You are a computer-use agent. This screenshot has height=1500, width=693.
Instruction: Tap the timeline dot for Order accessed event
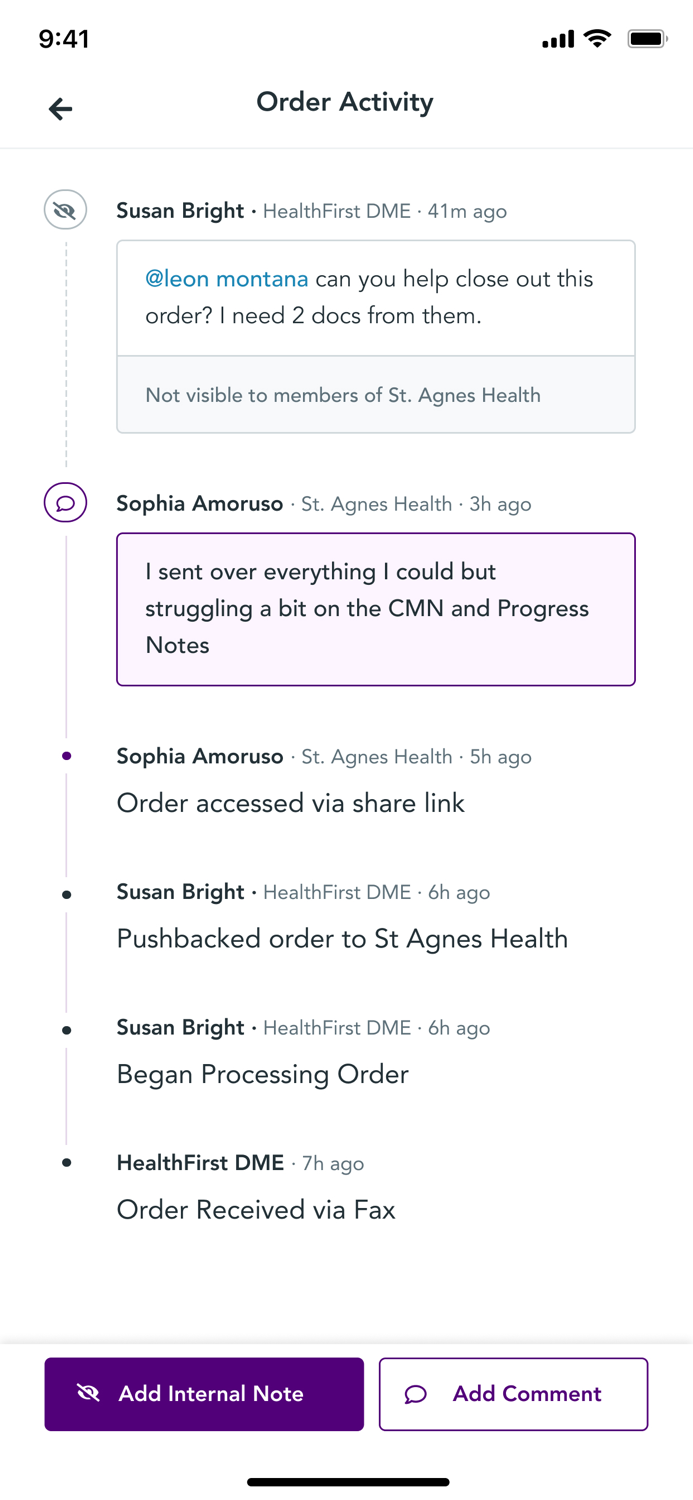(x=65, y=757)
